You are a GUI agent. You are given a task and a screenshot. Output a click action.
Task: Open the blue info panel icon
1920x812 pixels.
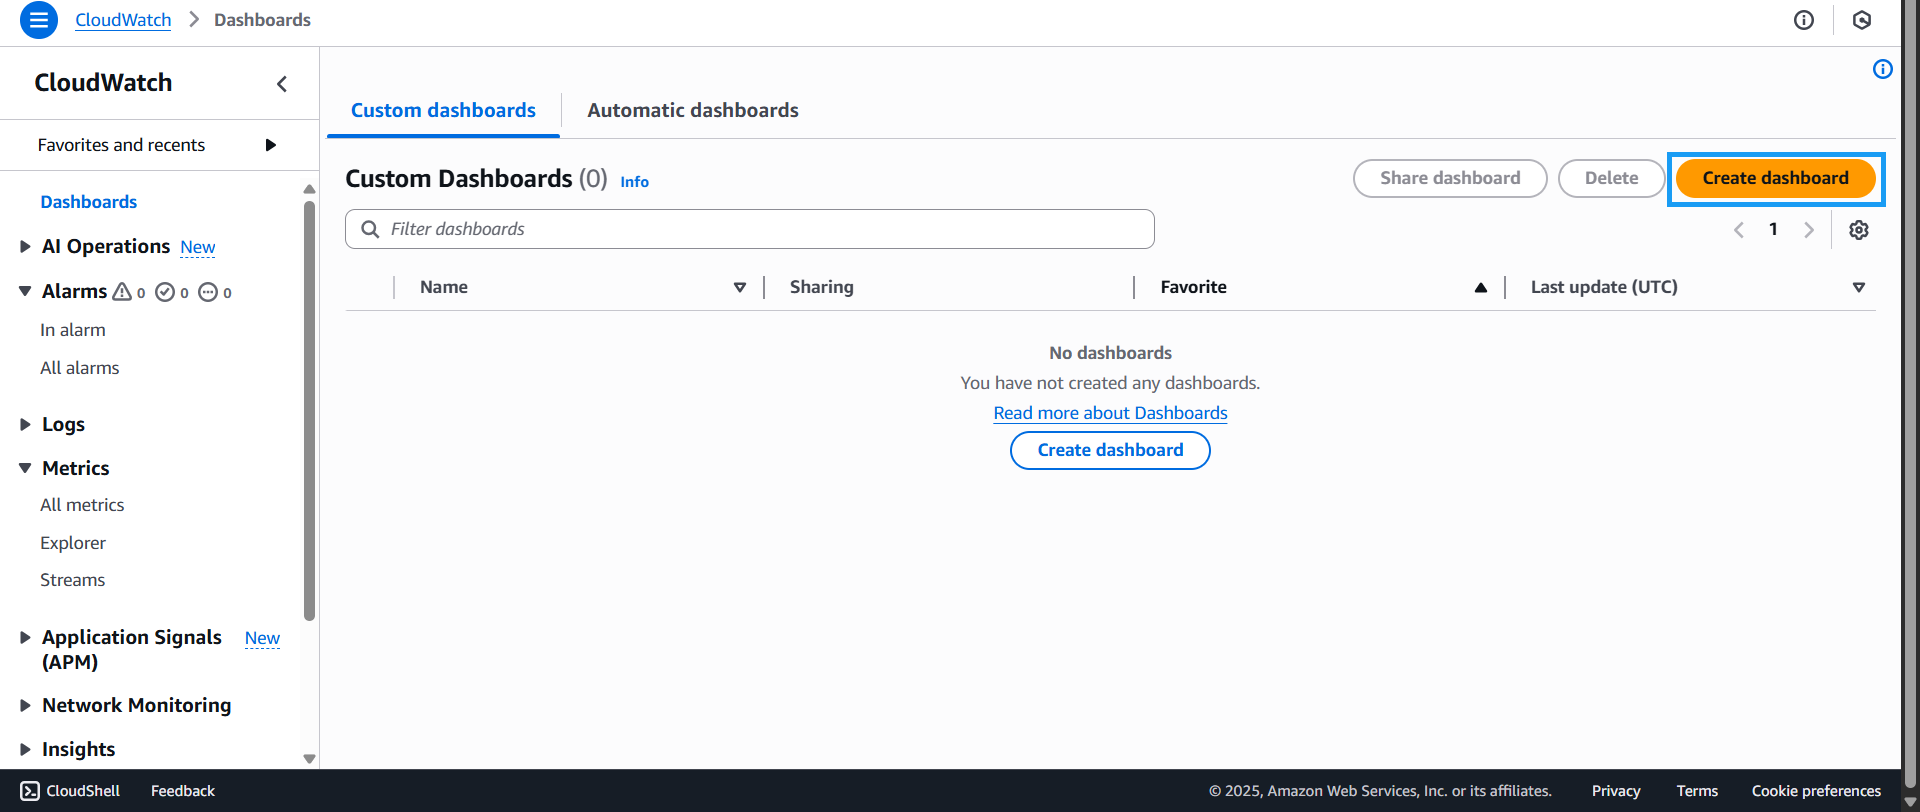point(1882,69)
